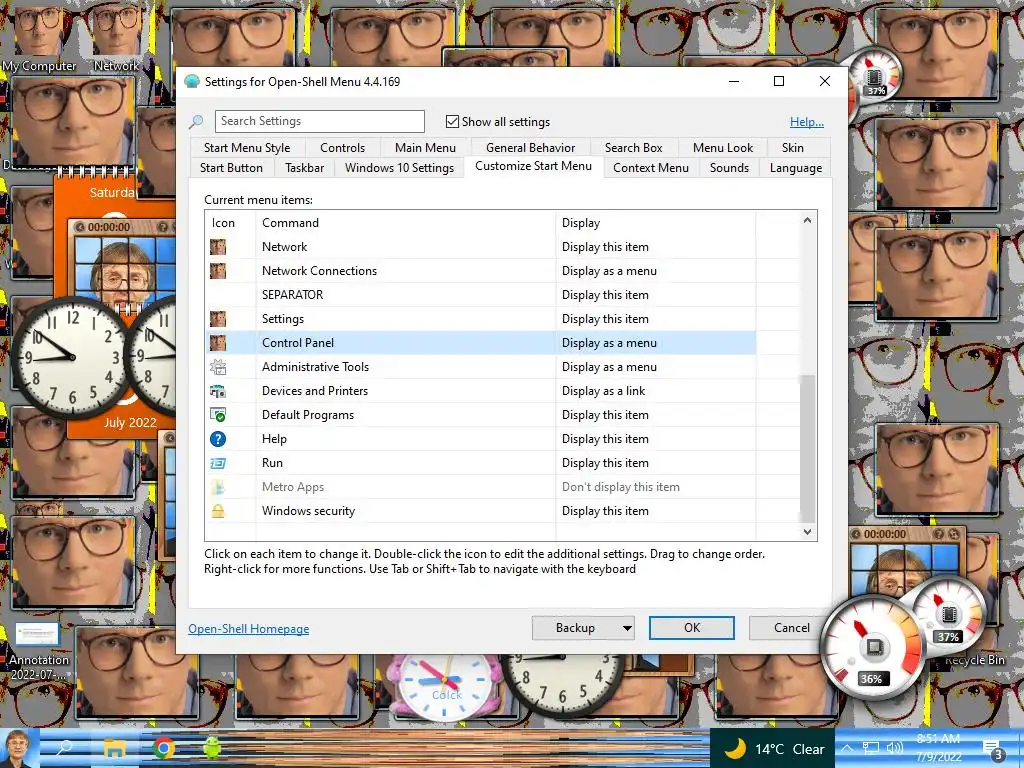1024x768 pixels.
Task: Open the Skin tab
Action: (x=792, y=148)
